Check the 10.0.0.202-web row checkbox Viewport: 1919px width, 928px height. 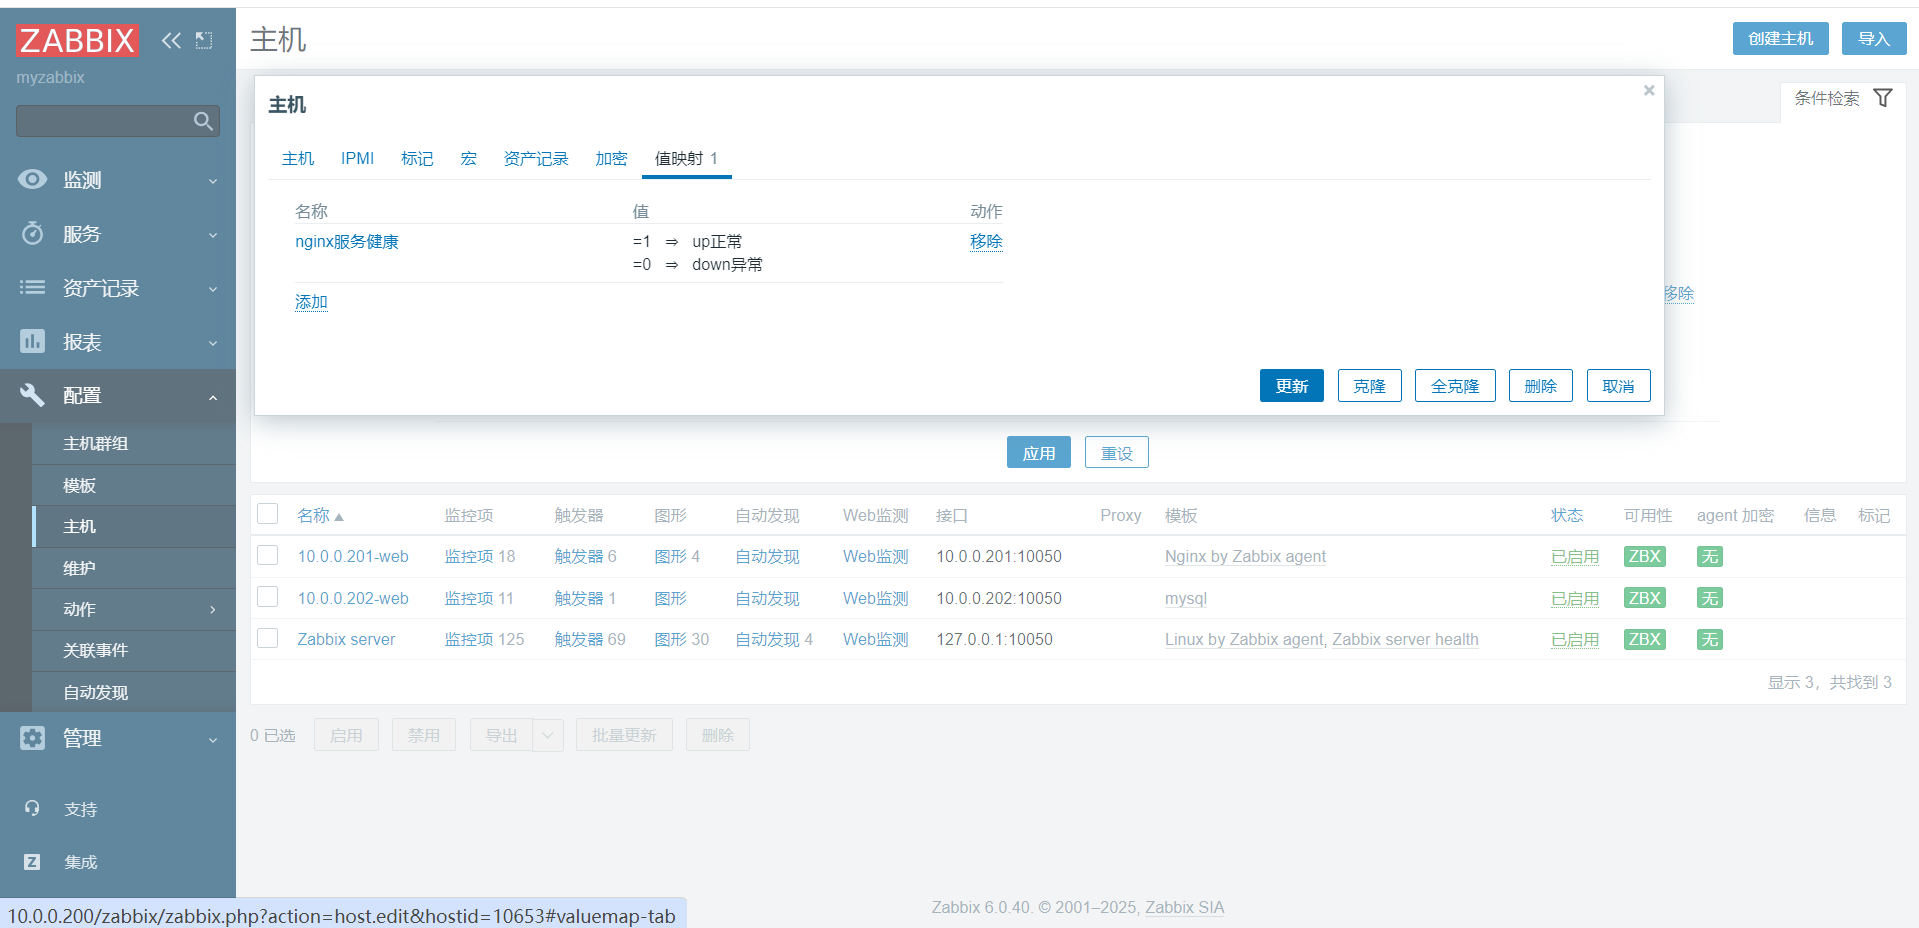[x=268, y=597]
